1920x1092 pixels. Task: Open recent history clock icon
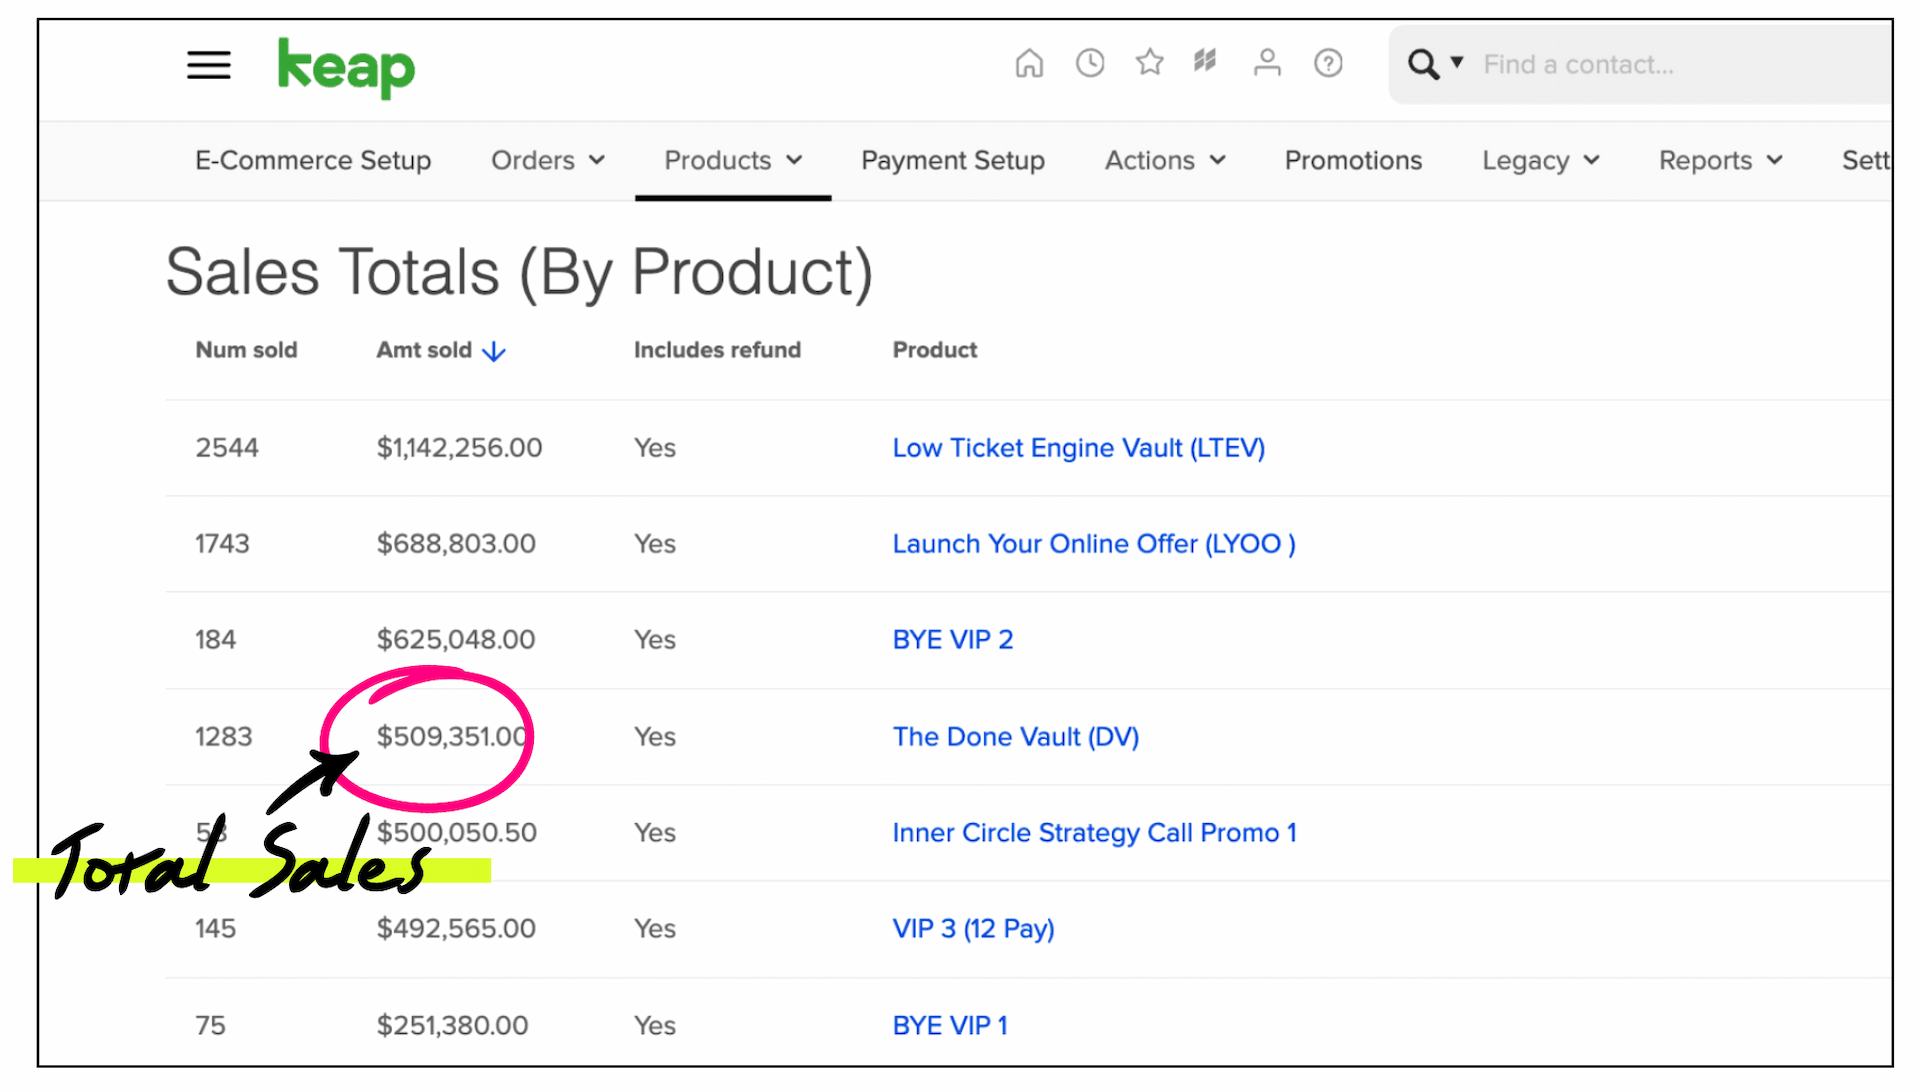1090,63
